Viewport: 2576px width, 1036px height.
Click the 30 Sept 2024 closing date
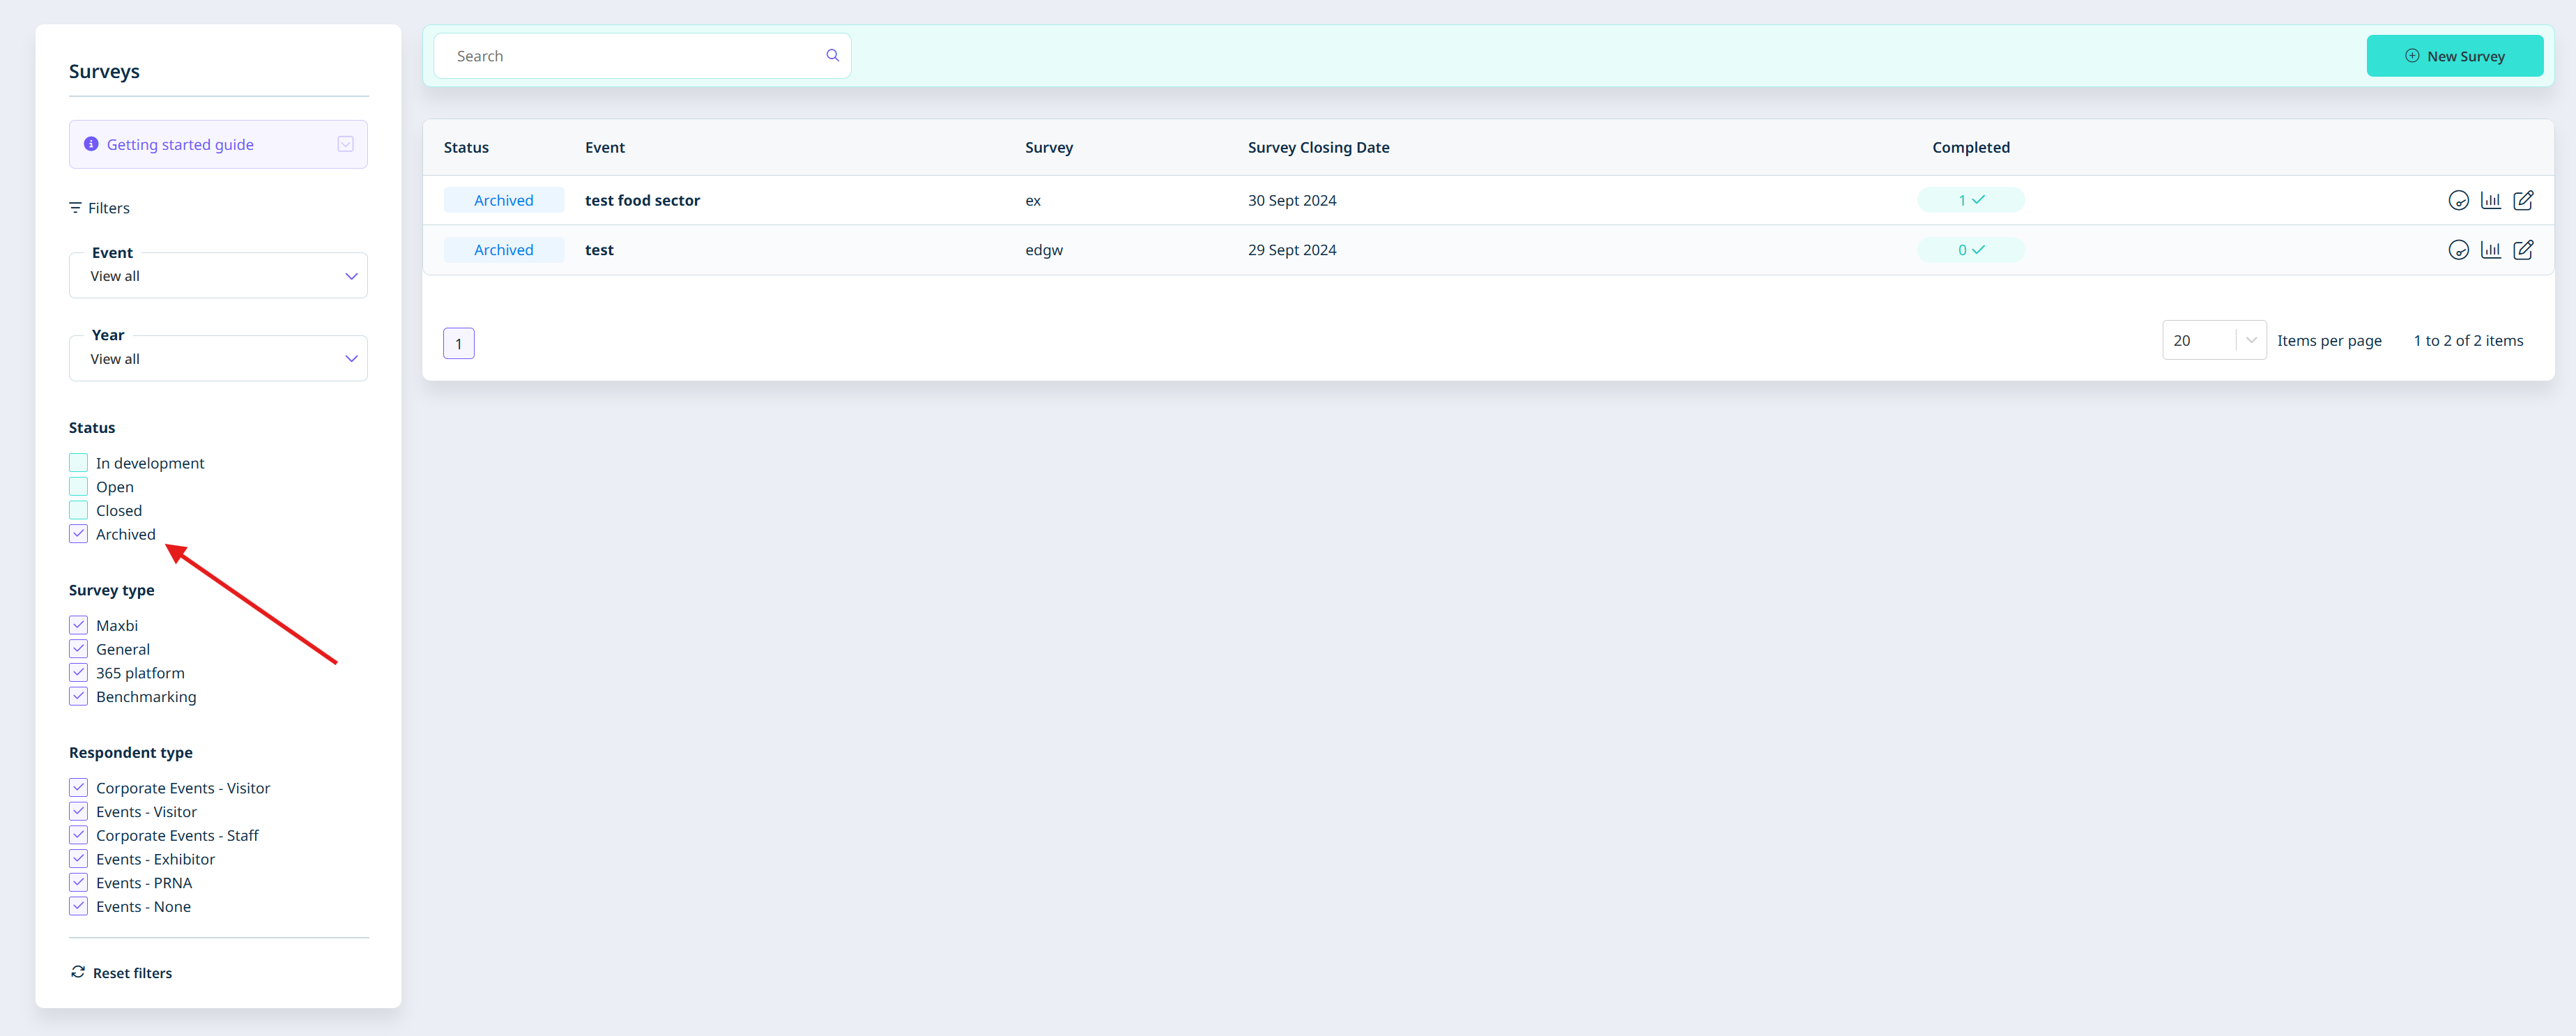[1292, 200]
